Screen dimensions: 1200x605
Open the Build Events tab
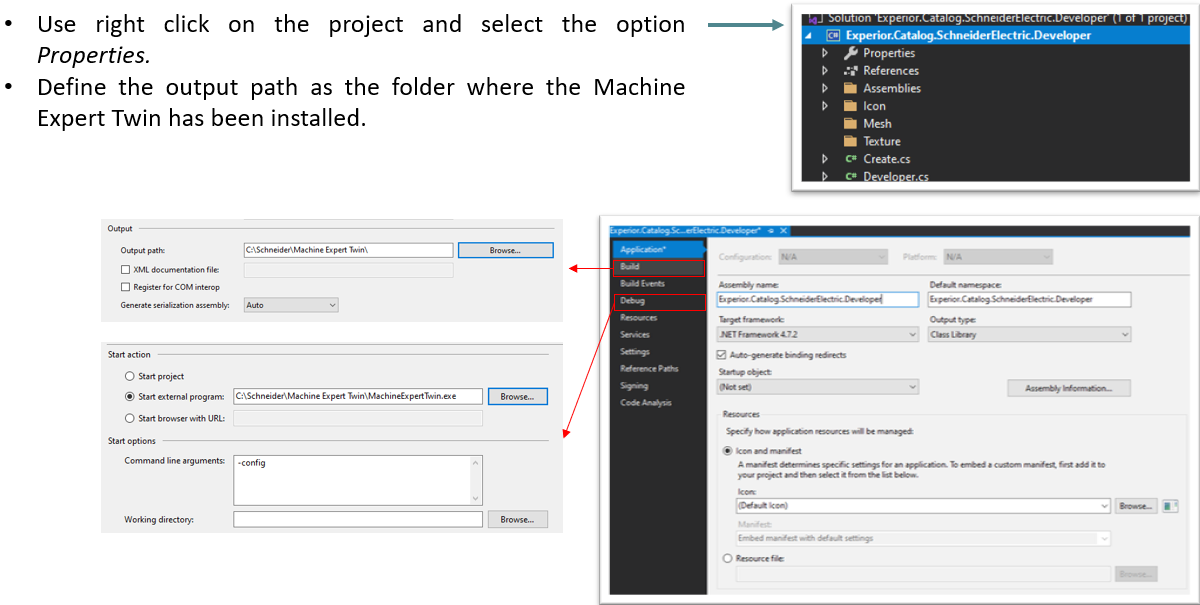[658, 284]
